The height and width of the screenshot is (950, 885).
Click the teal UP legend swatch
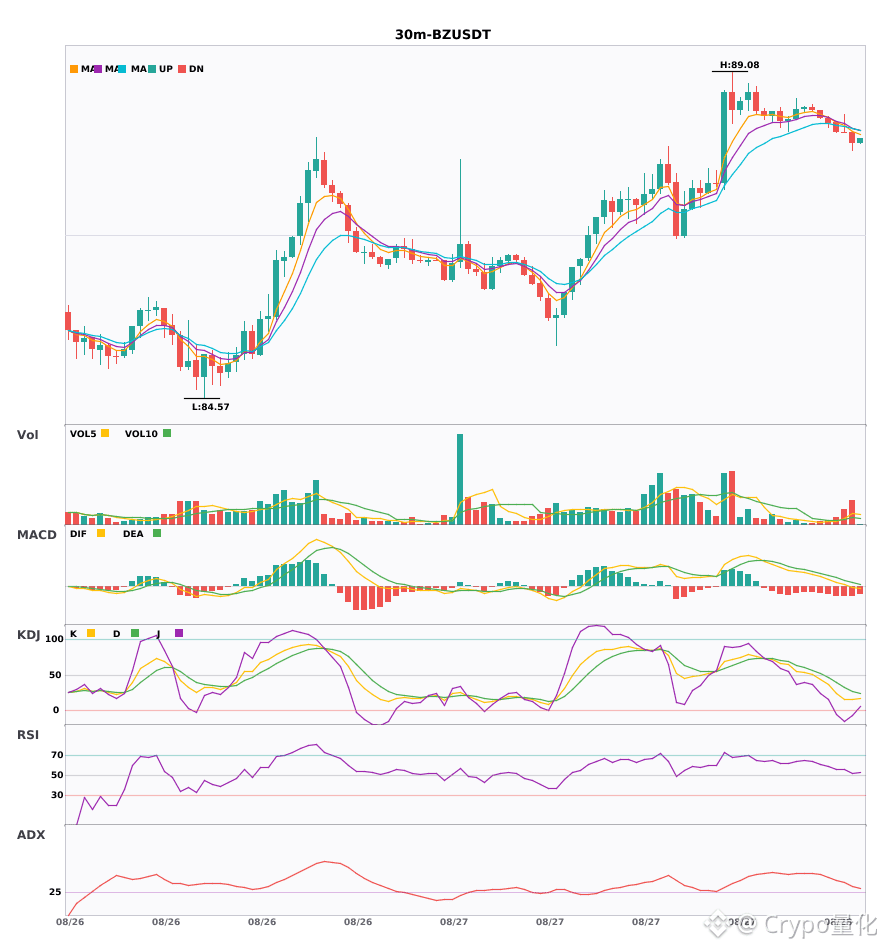click(x=152, y=69)
